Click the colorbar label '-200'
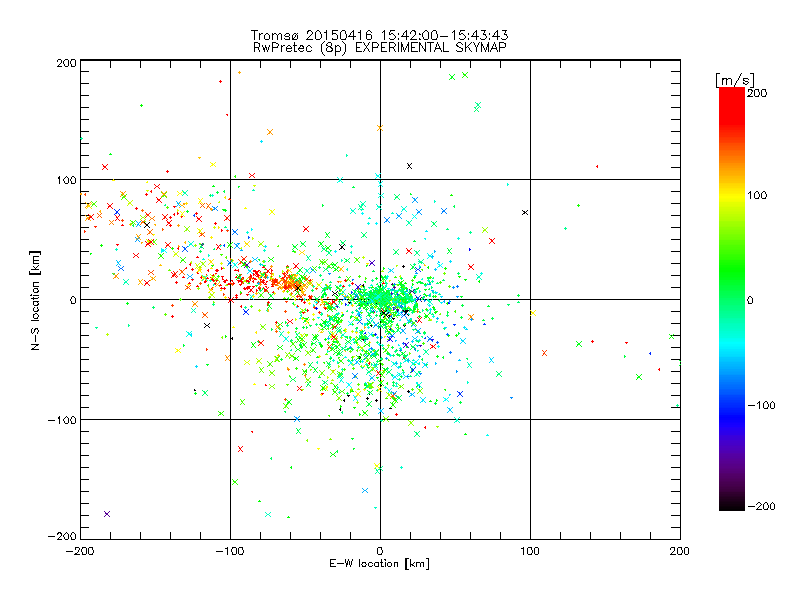The image size is (800, 600). click(761, 506)
